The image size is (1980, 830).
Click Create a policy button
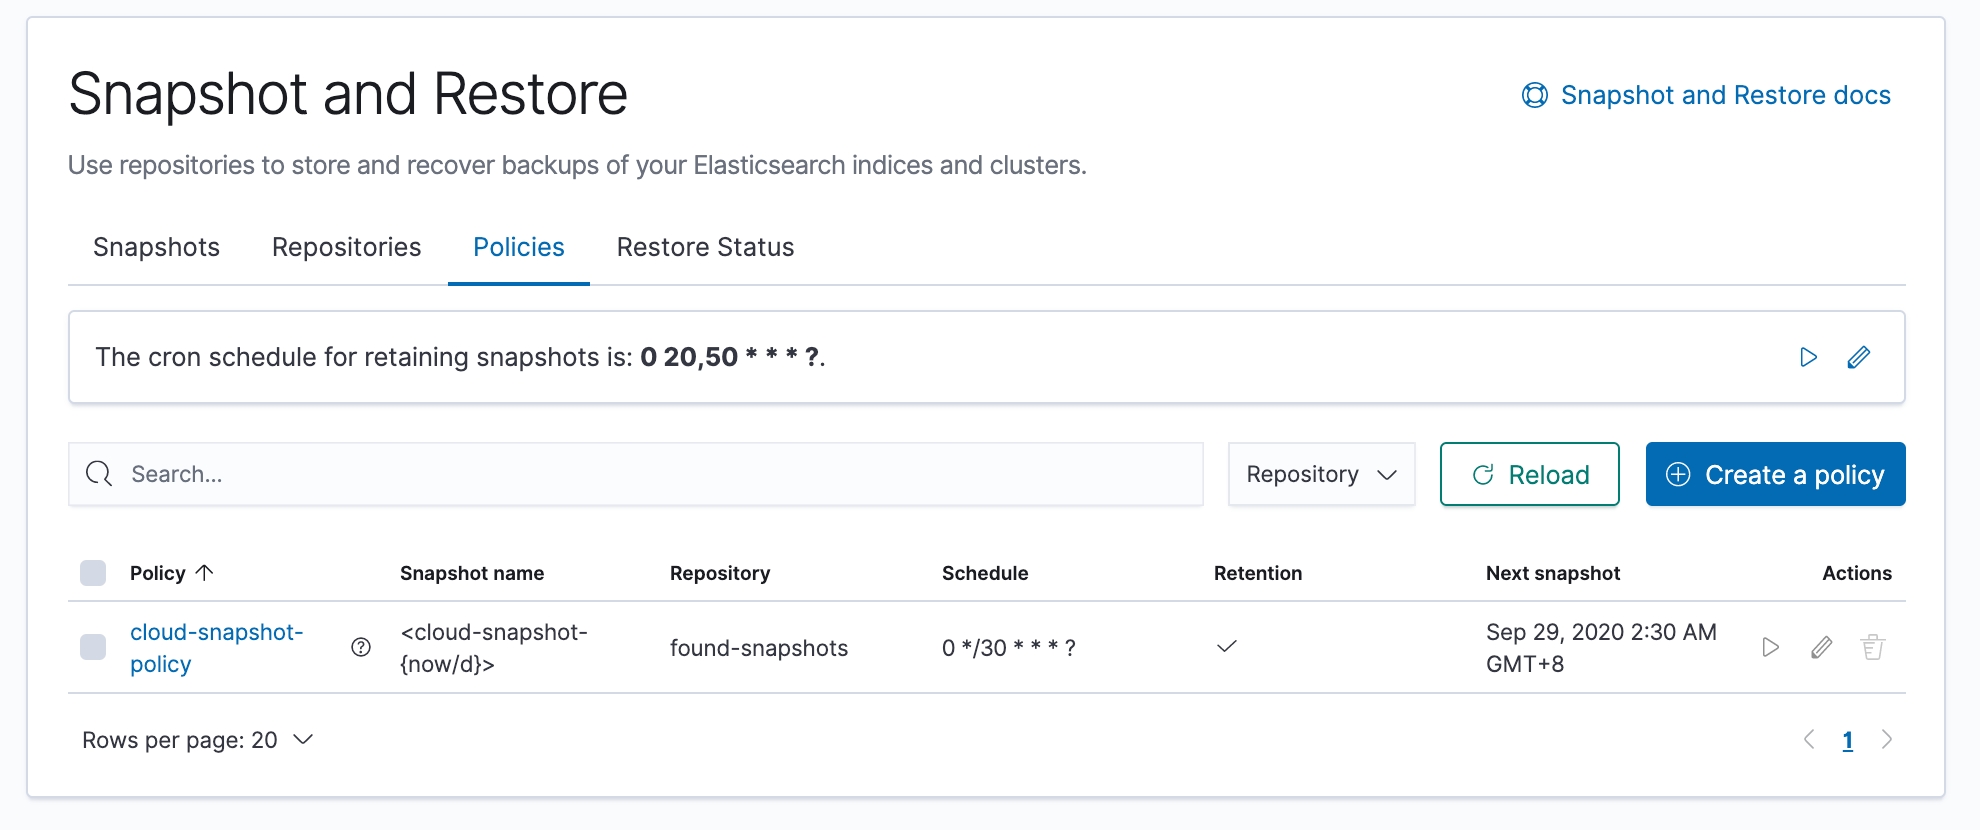coord(1775,474)
